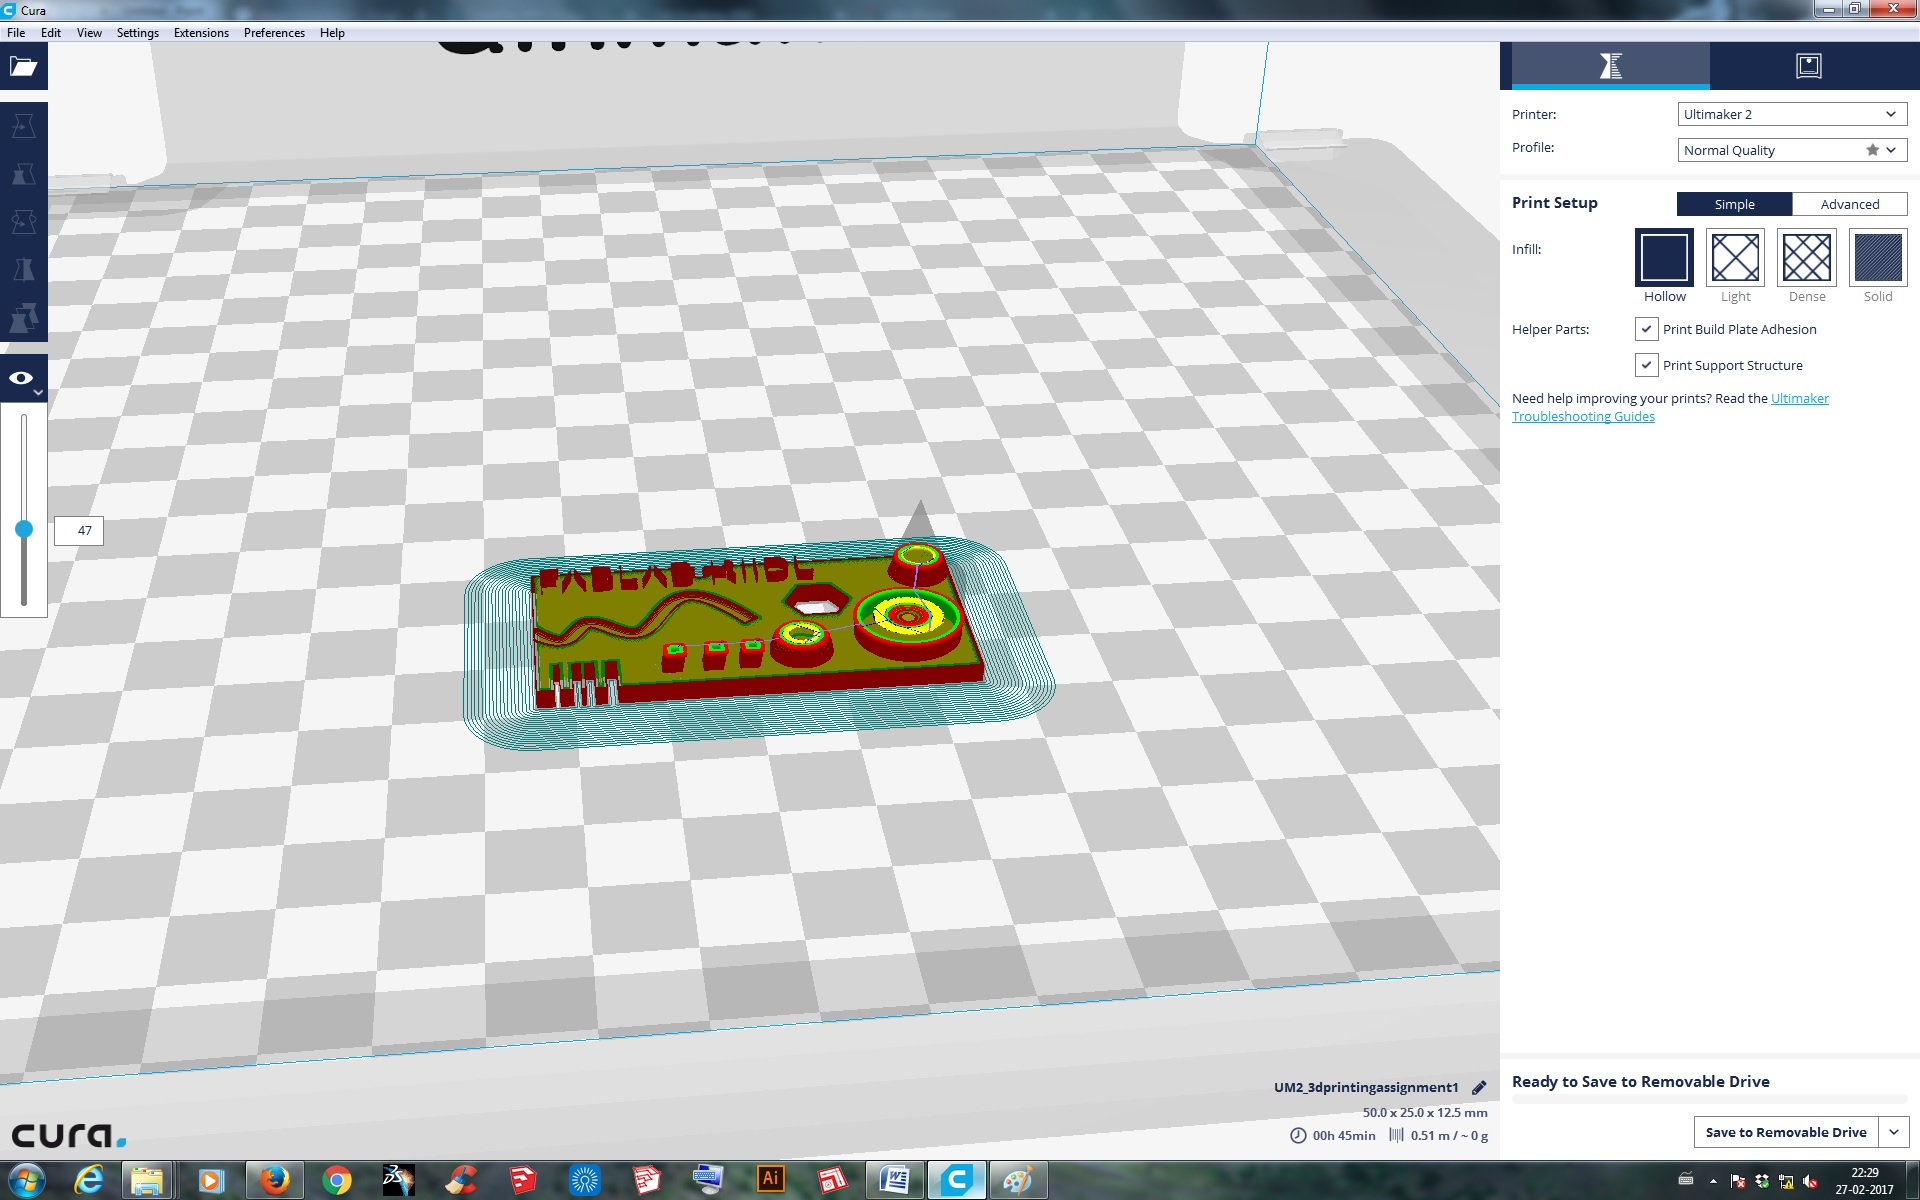1920x1200 pixels.
Task: Expand save options dropdown arrow
Action: [1894, 1132]
